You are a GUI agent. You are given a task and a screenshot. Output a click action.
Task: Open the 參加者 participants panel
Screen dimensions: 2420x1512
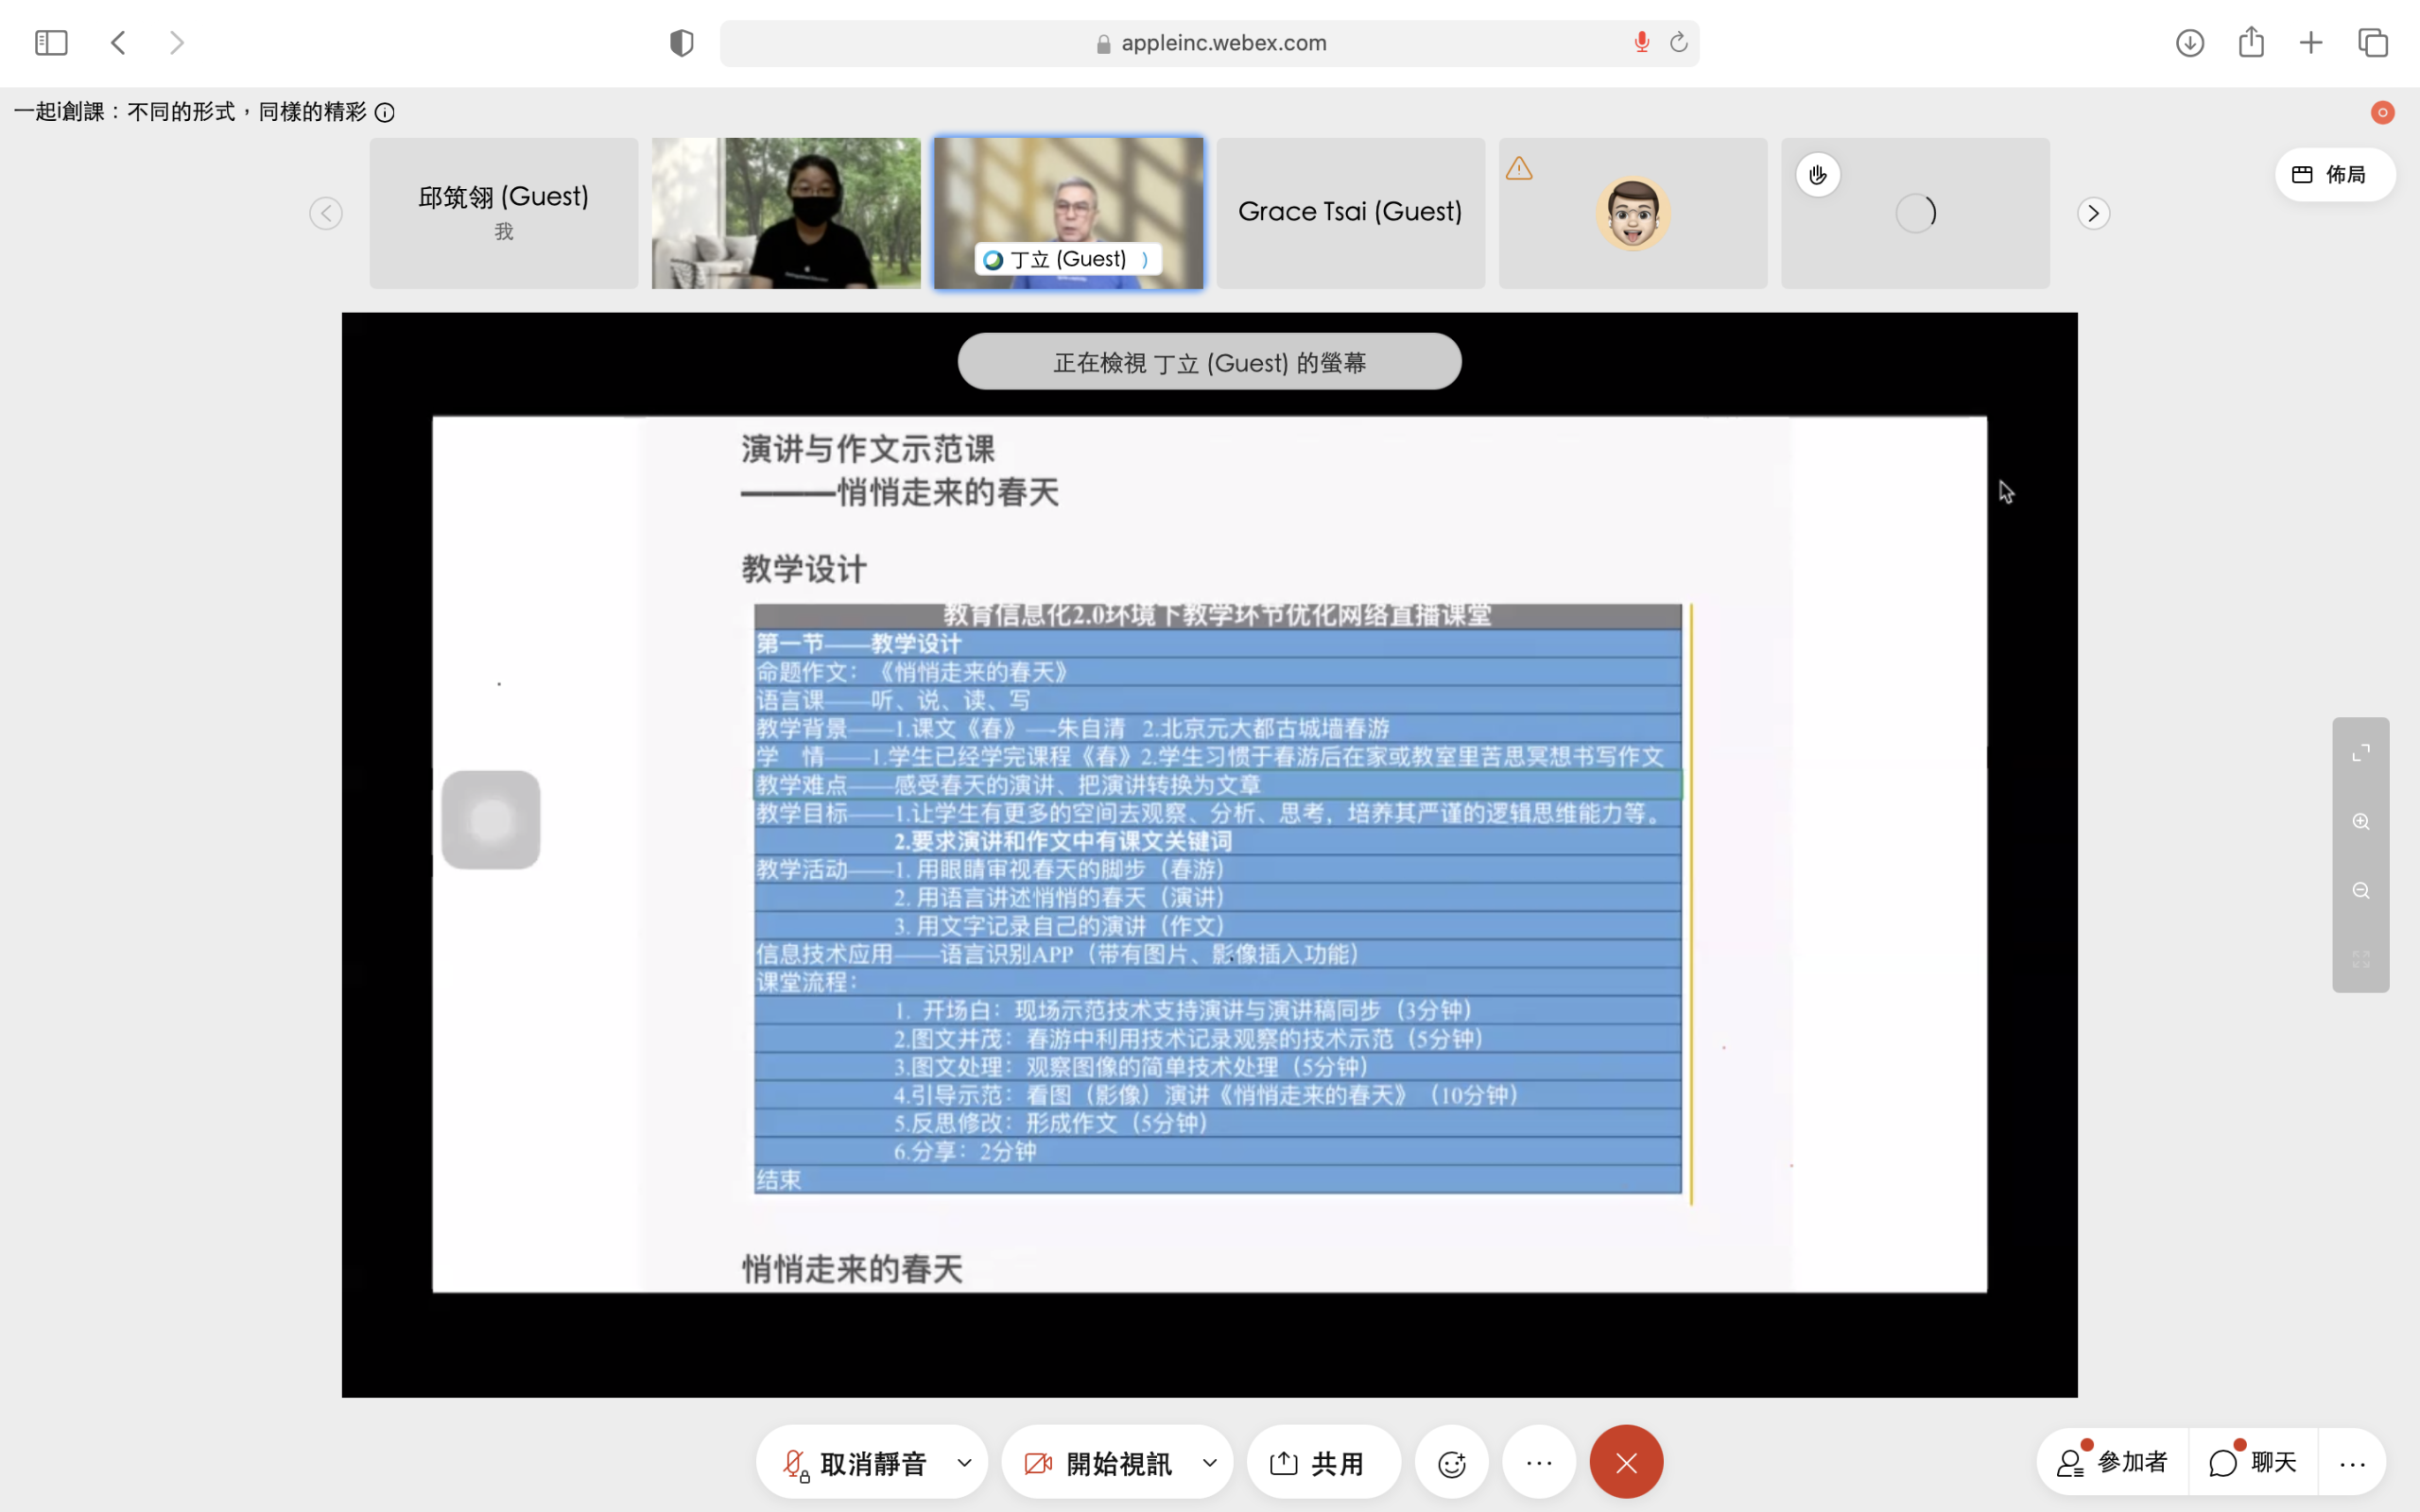click(2112, 1462)
